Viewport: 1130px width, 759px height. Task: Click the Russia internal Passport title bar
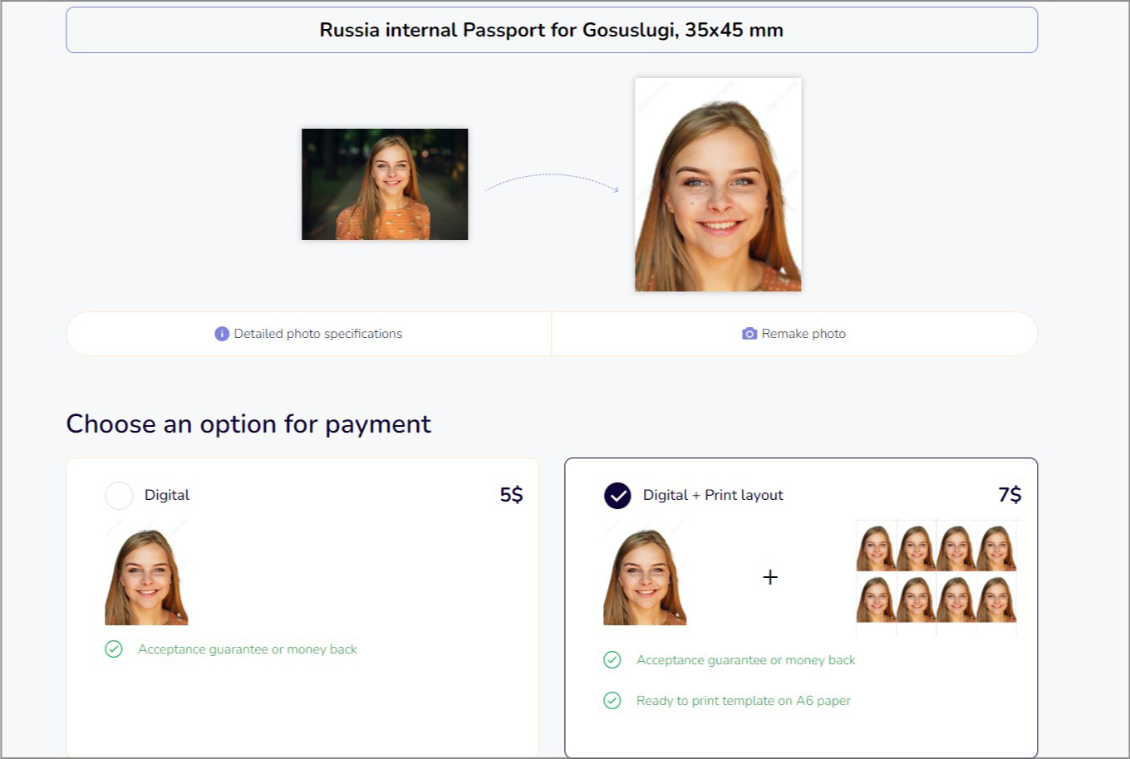(552, 30)
